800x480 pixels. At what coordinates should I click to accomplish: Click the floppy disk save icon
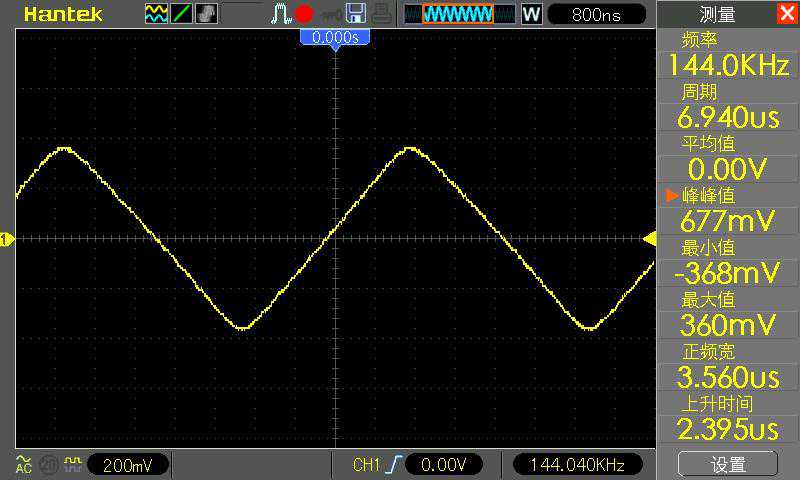click(355, 14)
